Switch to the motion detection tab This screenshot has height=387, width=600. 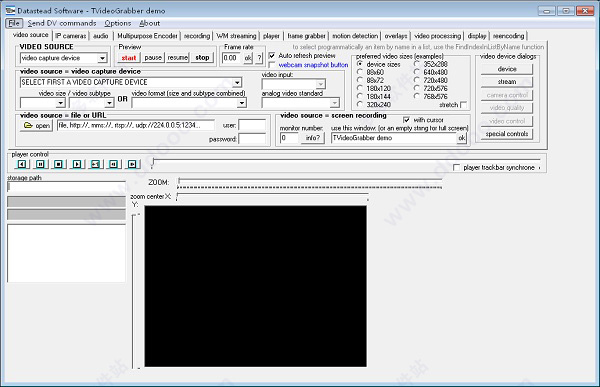(355, 36)
